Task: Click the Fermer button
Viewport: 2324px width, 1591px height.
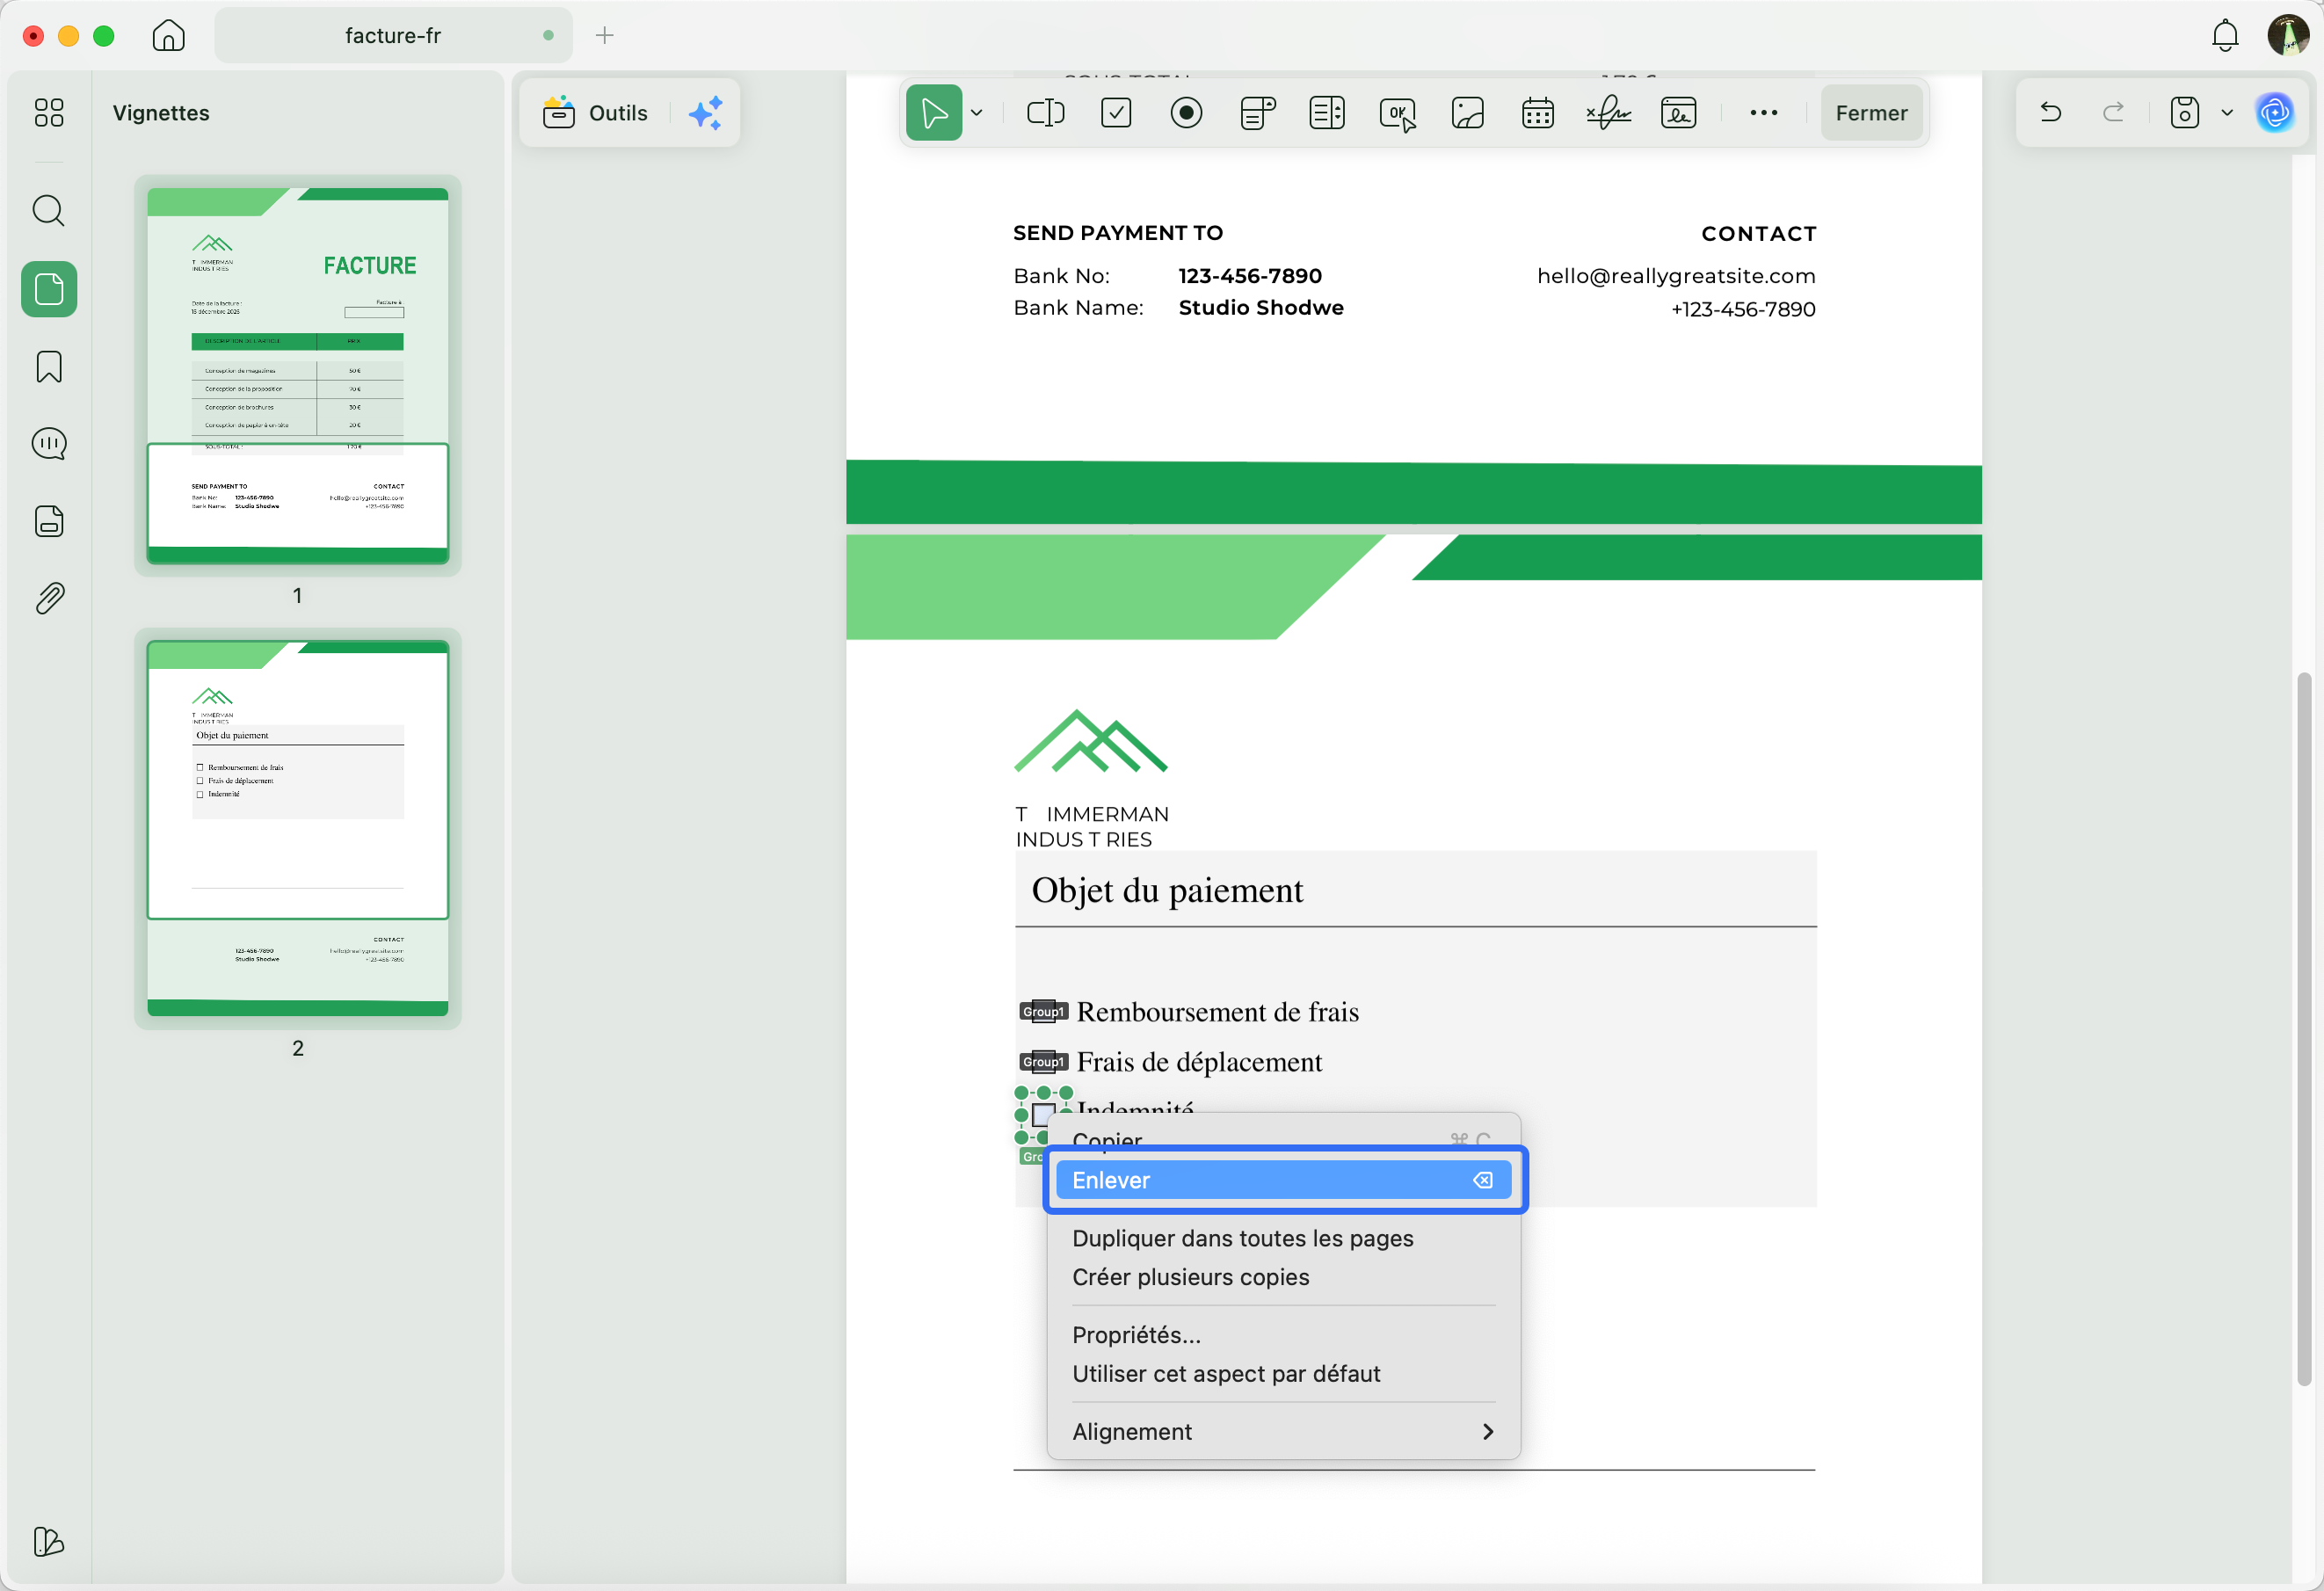Action: click(1871, 113)
